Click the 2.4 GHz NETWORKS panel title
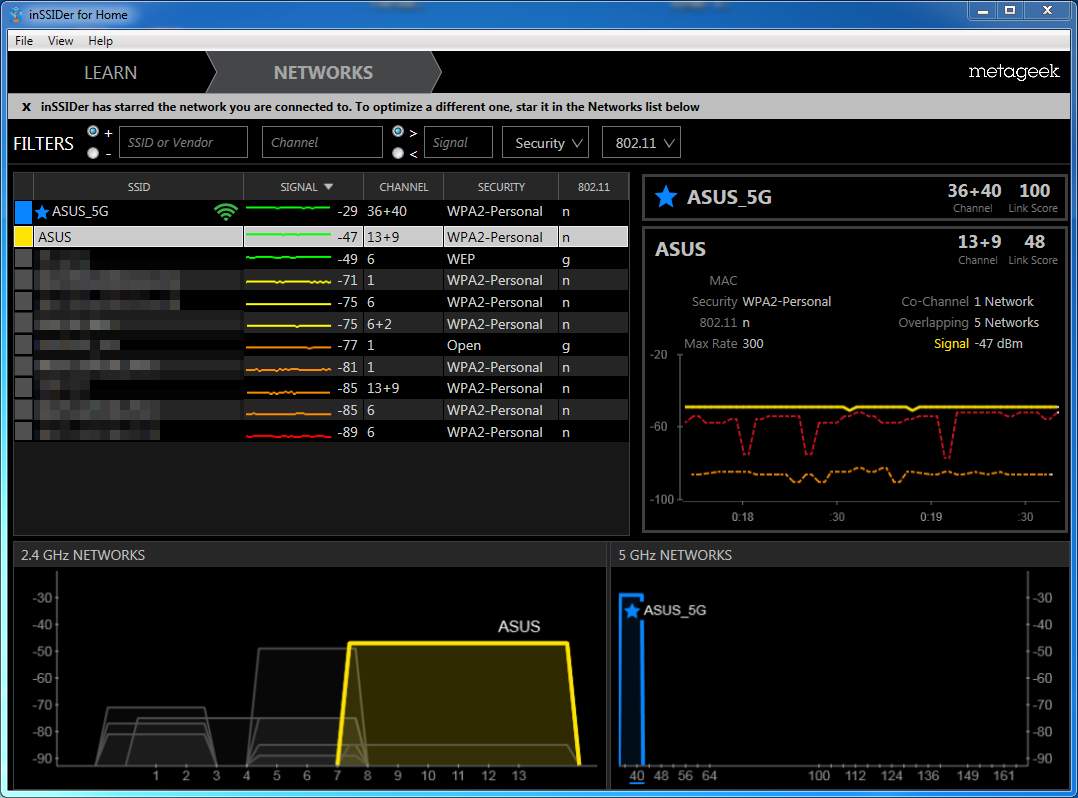Viewport: 1078px width, 798px height. coord(82,555)
